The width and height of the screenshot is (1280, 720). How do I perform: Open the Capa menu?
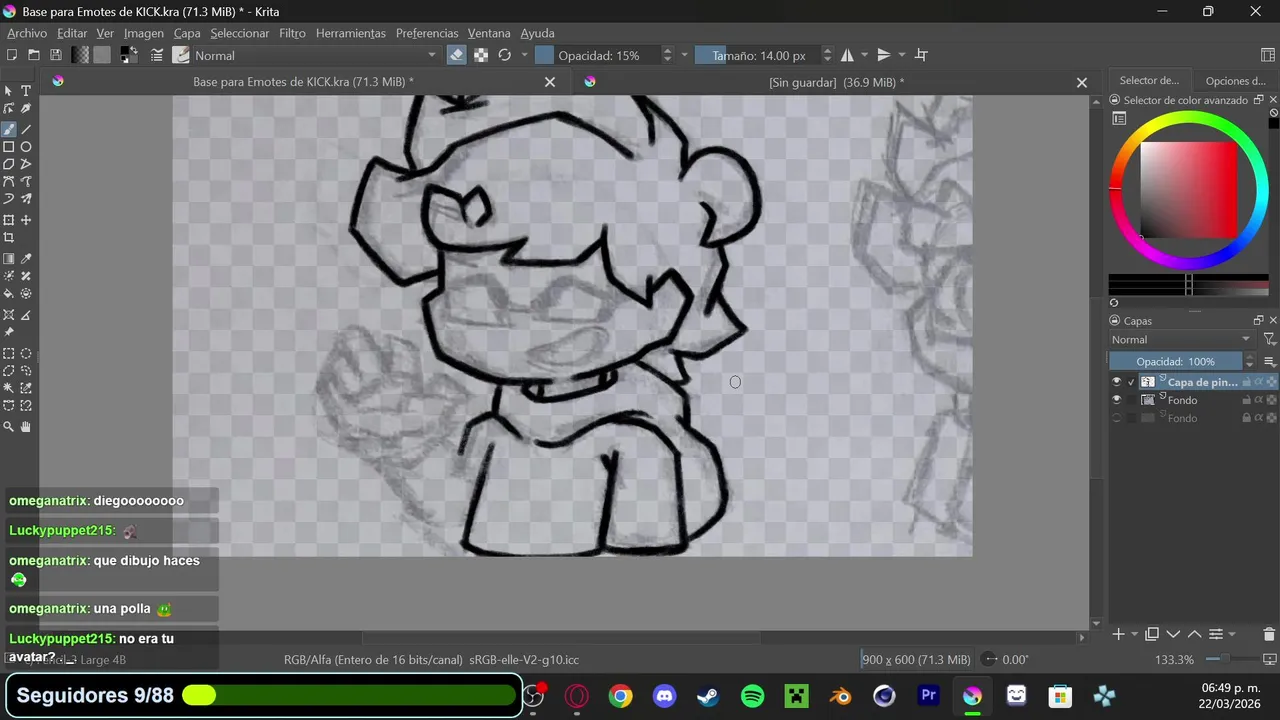187,33
